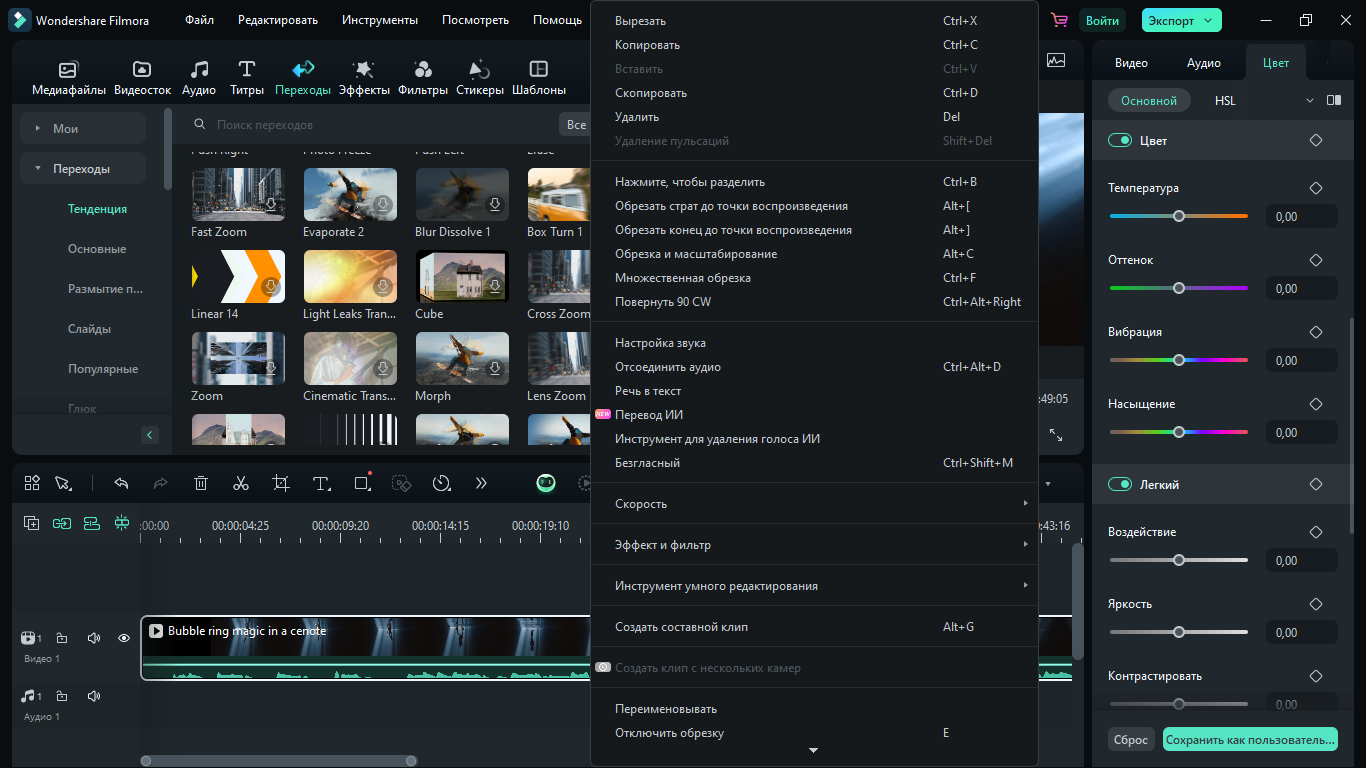Click the selection arrow tool icon
The width and height of the screenshot is (1366, 768).
pyautogui.click(x=63, y=483)
